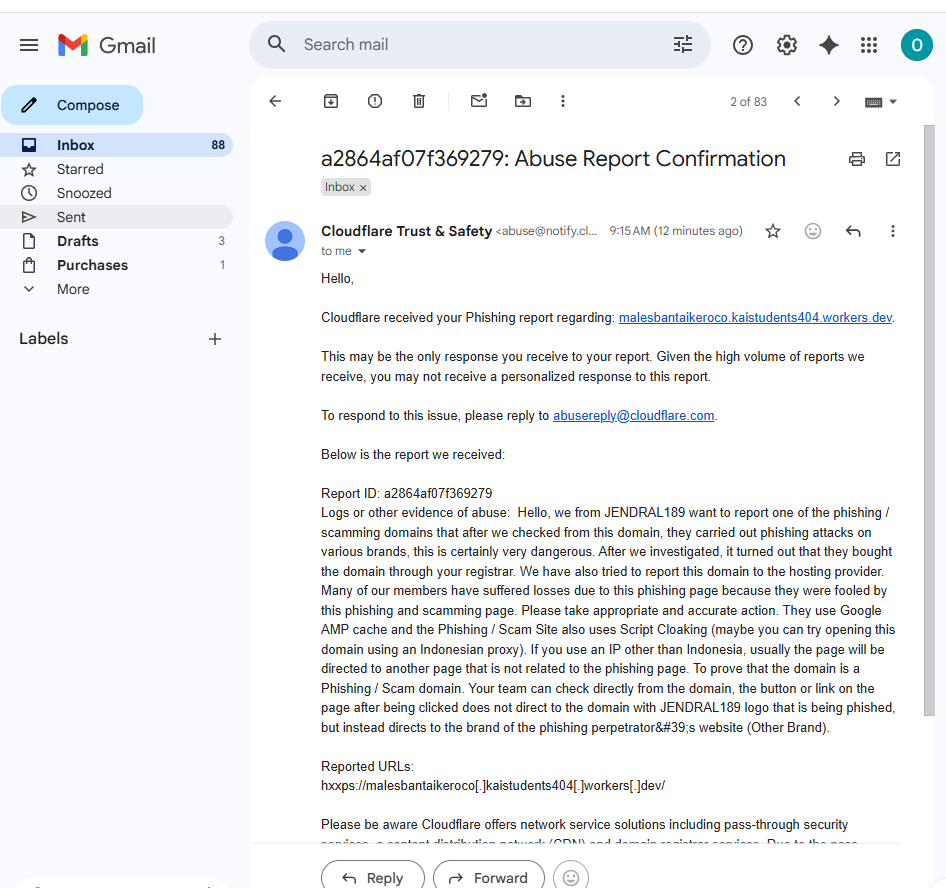Viewport: 946px width, 888px height.
Task: Open the Drafts folder
Action: (116, 241)
